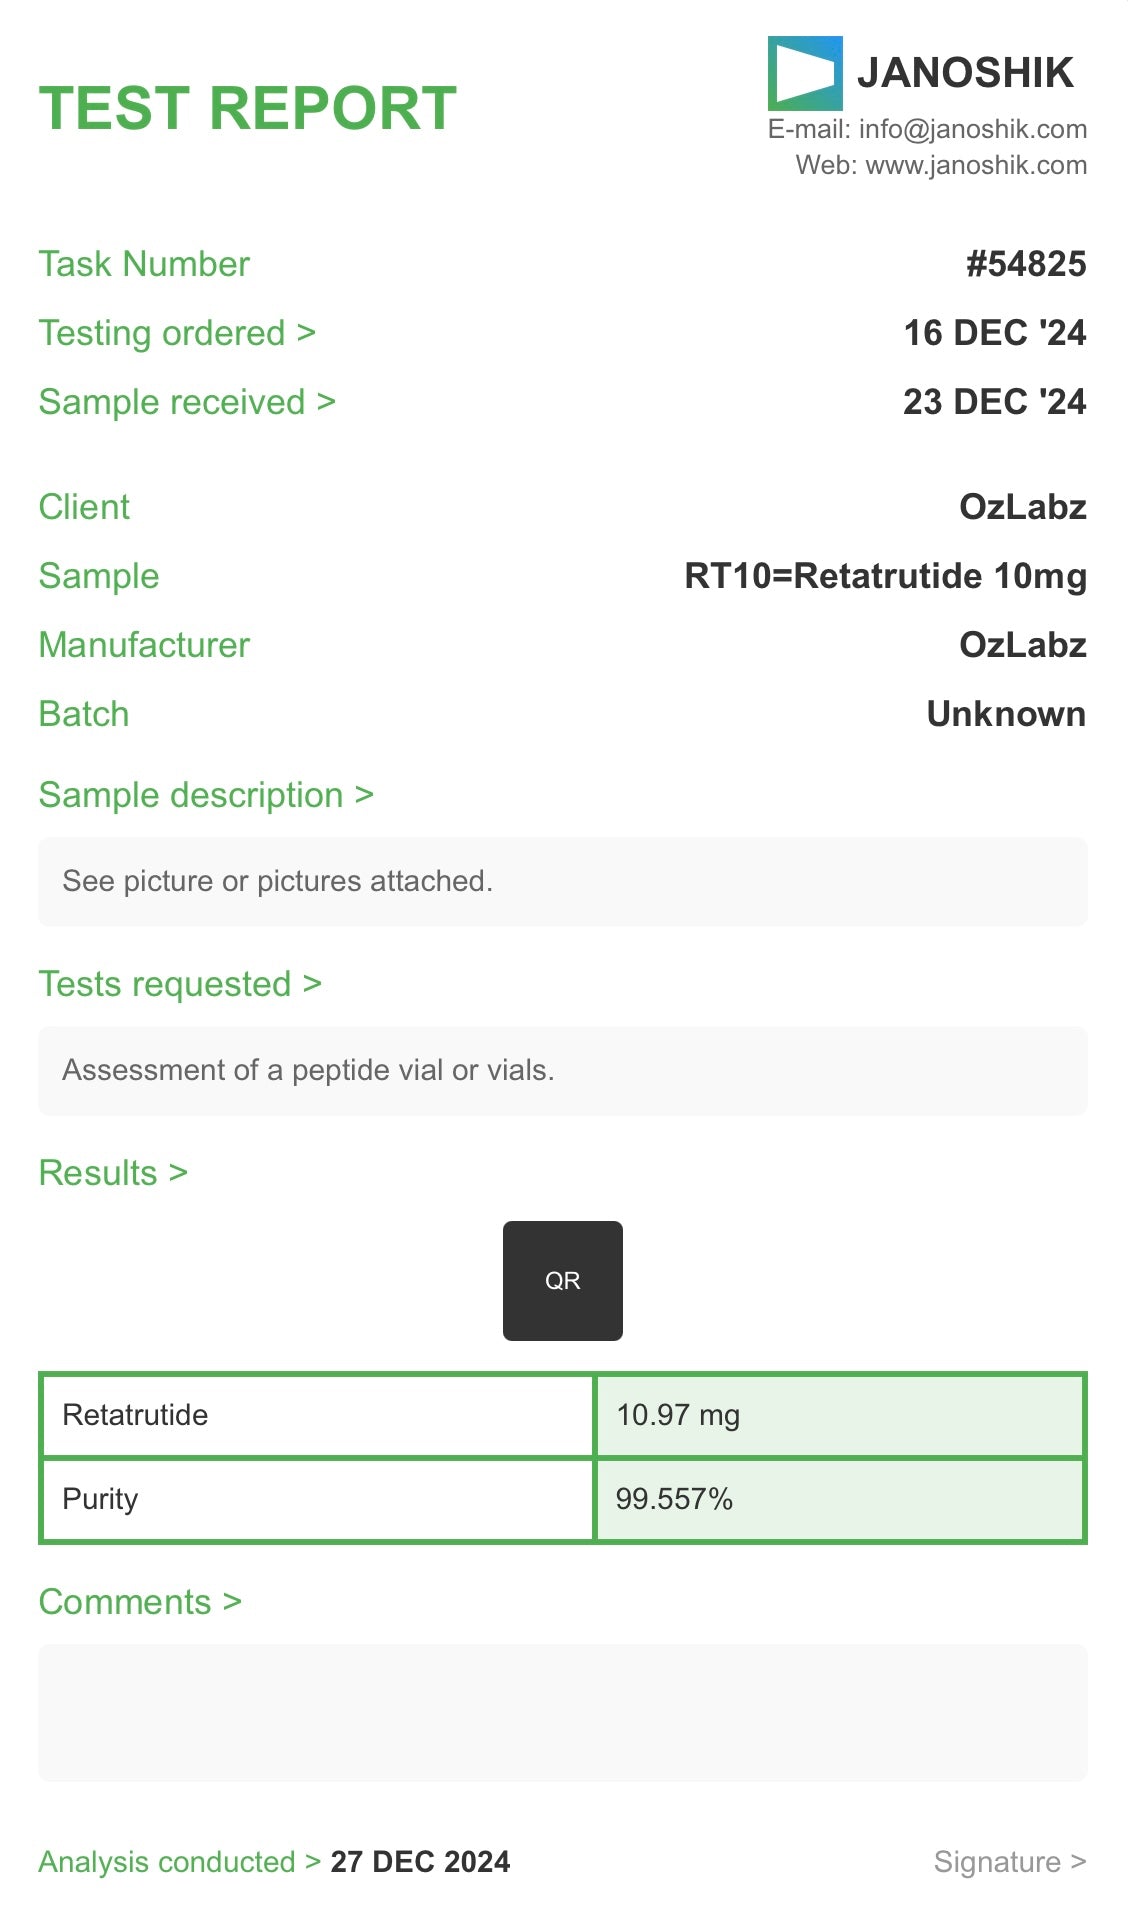Select the 99.557% purity cell
Viewport: 1128px width, 1911px height.
click(839, 1499)
